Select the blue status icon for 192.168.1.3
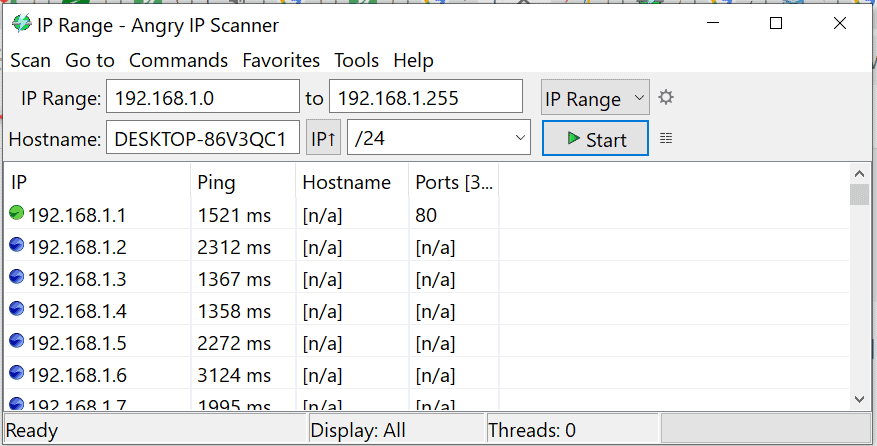The width and height of the screenshot is (877, 446). (17, 276)
